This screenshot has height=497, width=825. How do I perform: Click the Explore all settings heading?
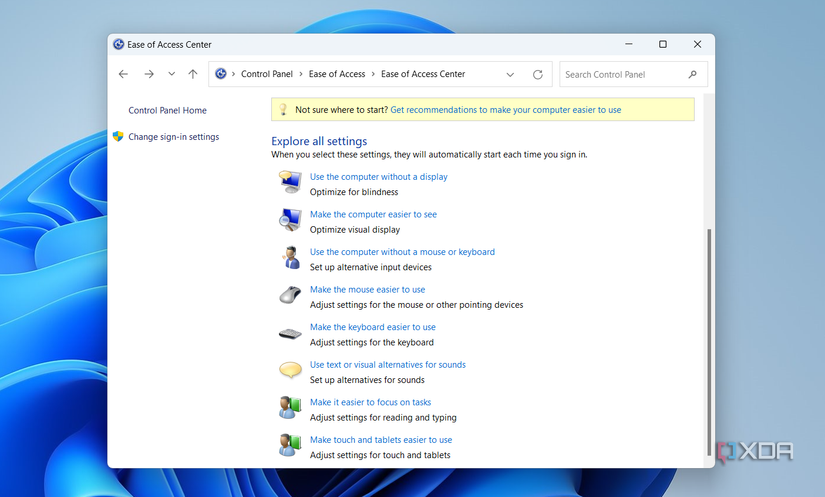point(319,141)
